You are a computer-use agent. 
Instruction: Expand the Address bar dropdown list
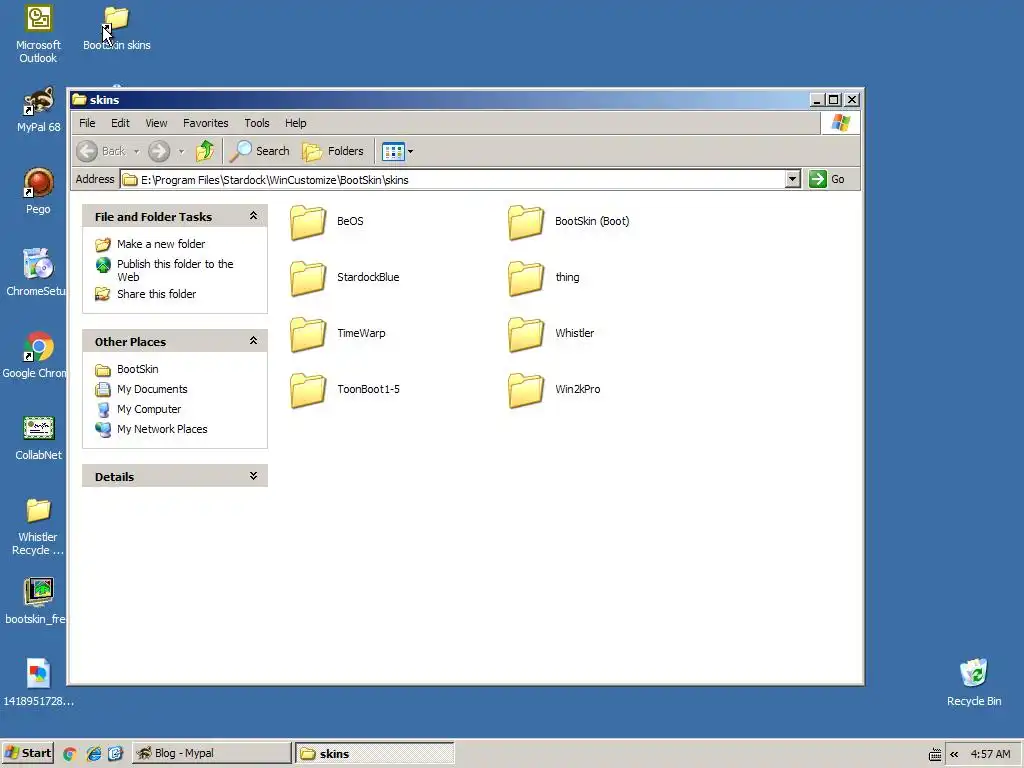point(792,179)
